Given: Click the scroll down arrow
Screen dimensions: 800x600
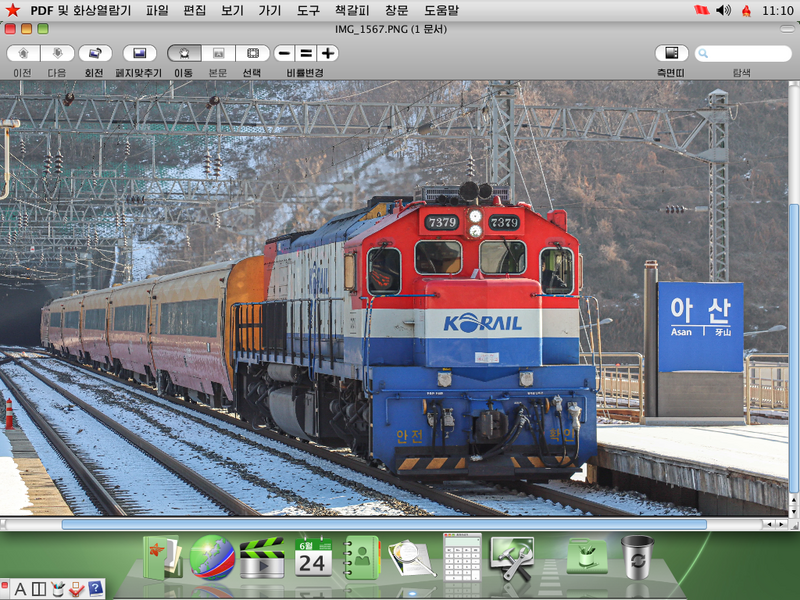Looking at the screenshot, I should point(794,511).
